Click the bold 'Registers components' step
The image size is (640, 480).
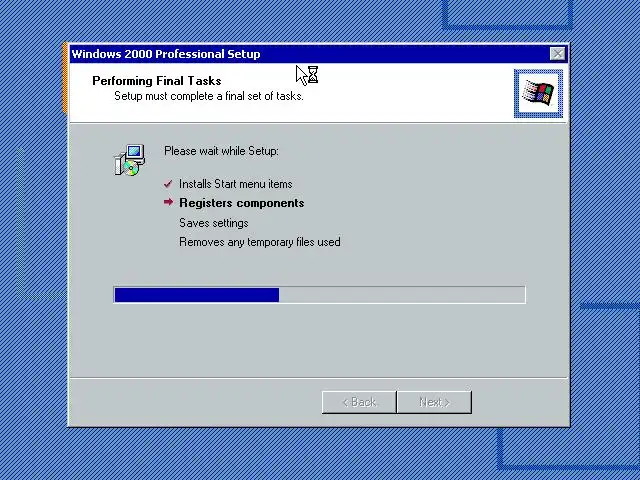(242, 203)
